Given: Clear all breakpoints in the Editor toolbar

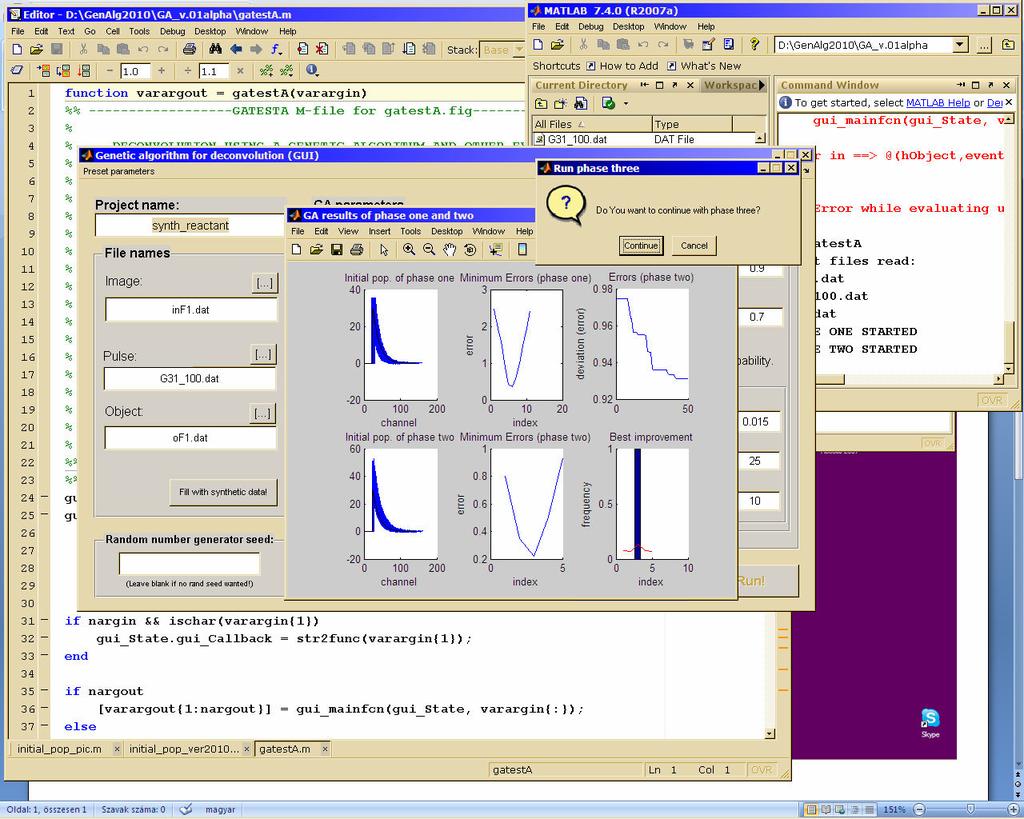Looking at the screenshot, I should pos(322,50).
